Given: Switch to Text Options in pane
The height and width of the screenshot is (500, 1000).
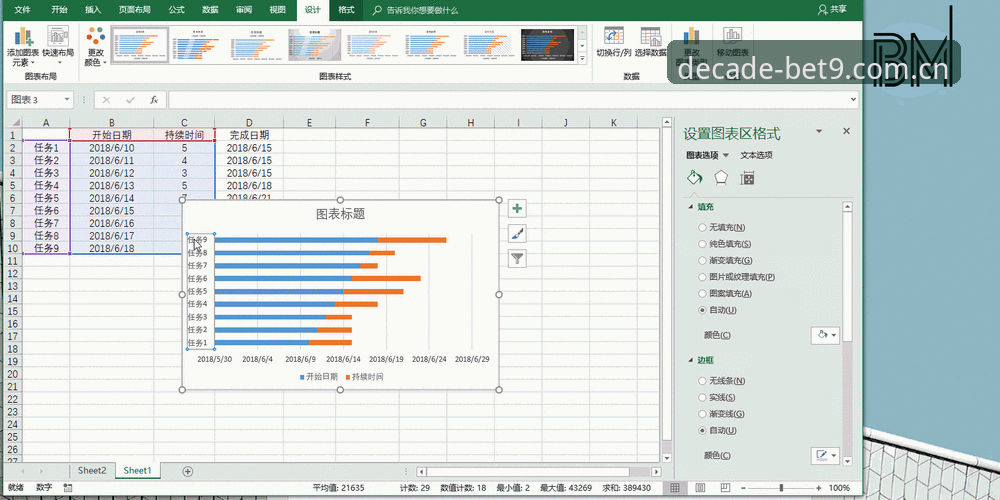Looking at the screenshot, I should point(756,155).
